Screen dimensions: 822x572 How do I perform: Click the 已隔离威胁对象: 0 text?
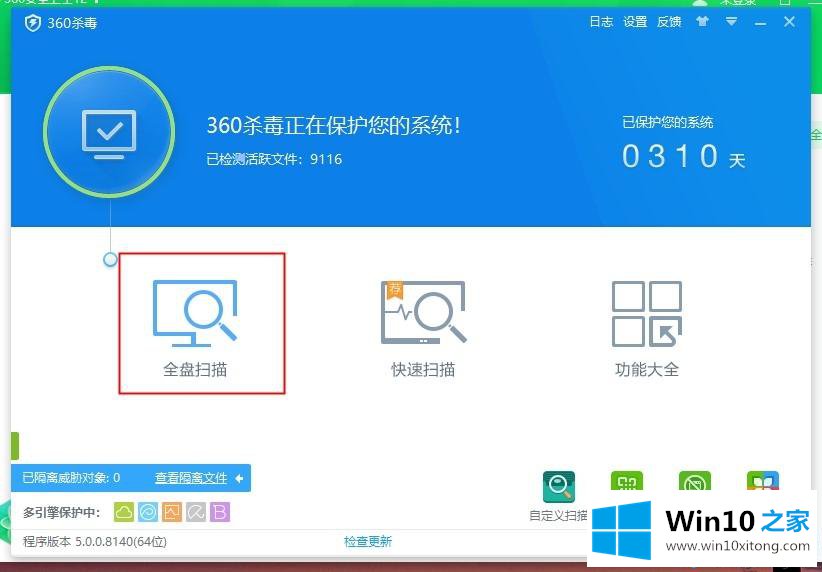[71, 478]
